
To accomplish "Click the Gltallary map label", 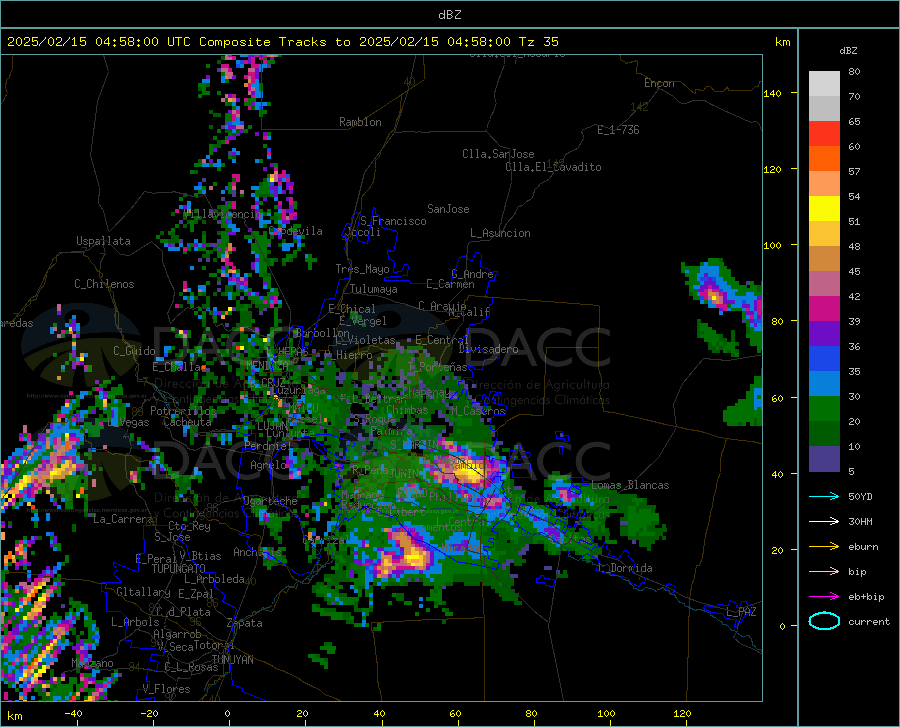I will coord(143,592).
